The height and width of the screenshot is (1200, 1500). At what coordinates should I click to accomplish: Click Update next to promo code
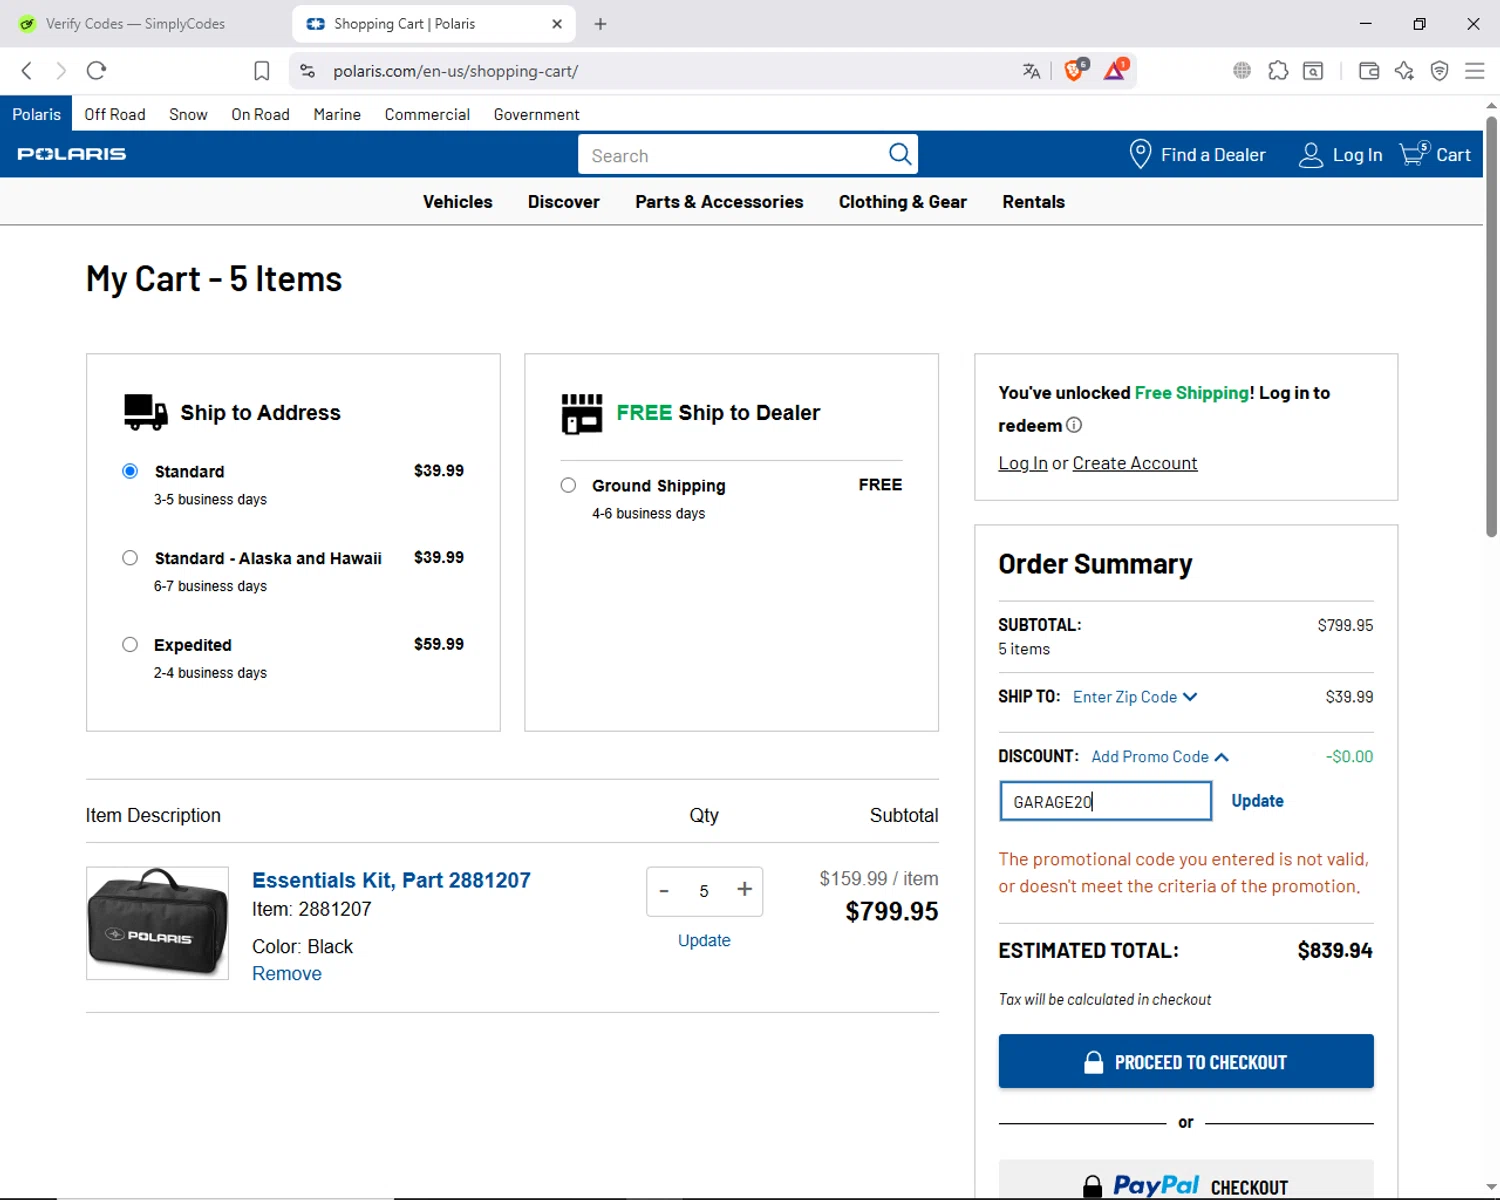click(x=1257, y=801)
